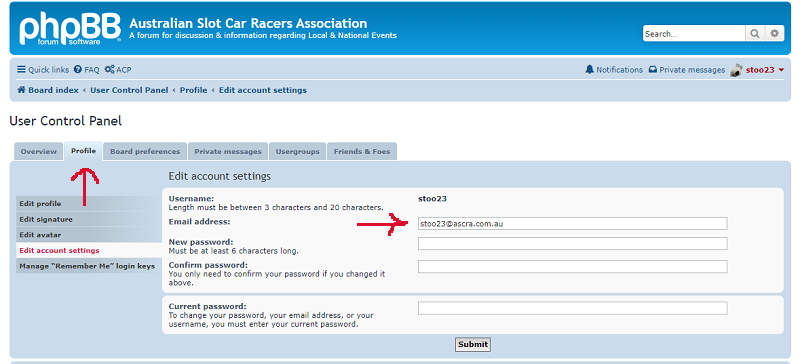The height and width of the screenshot is (364, 800).
Task: Select Edit account settings in sidebar
Action: point(89,251)
